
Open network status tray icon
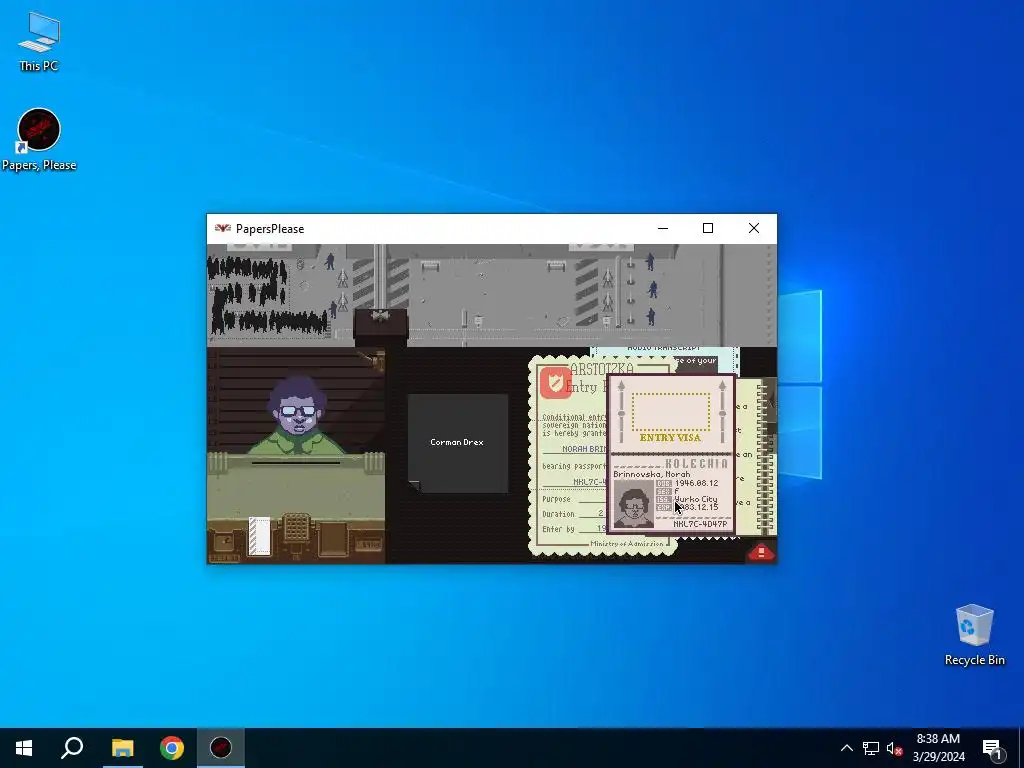point(871,748)
